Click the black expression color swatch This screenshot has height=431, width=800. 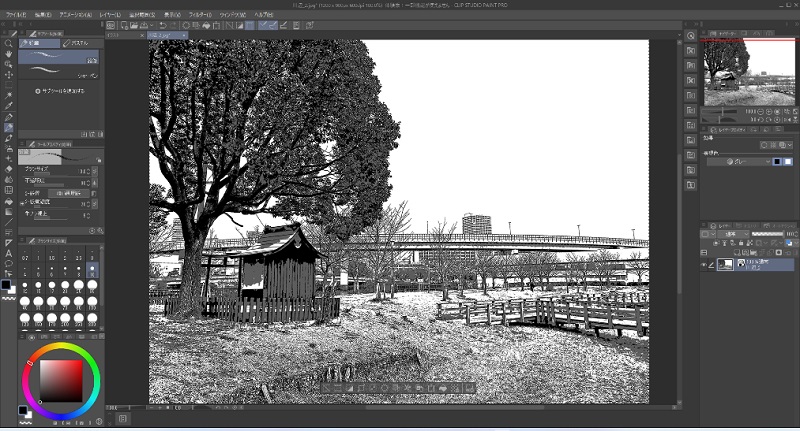[778, 161]
